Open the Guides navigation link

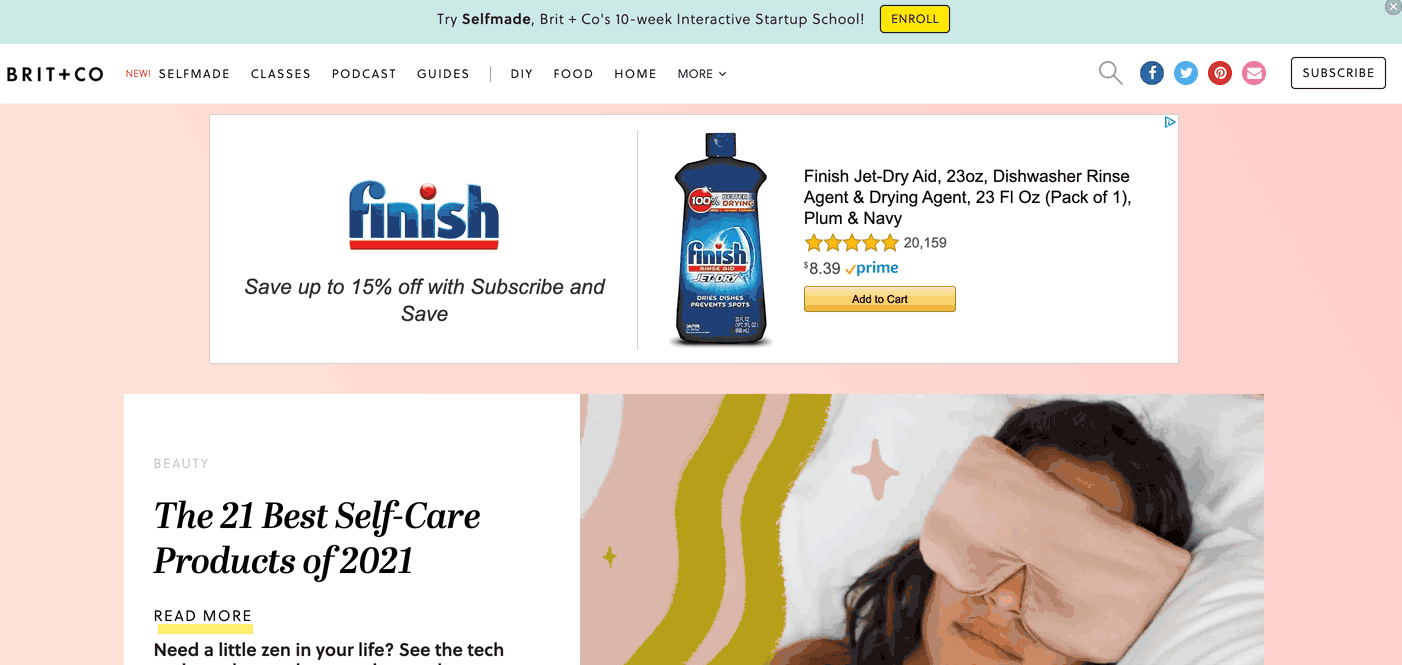[x=443, y=74]
